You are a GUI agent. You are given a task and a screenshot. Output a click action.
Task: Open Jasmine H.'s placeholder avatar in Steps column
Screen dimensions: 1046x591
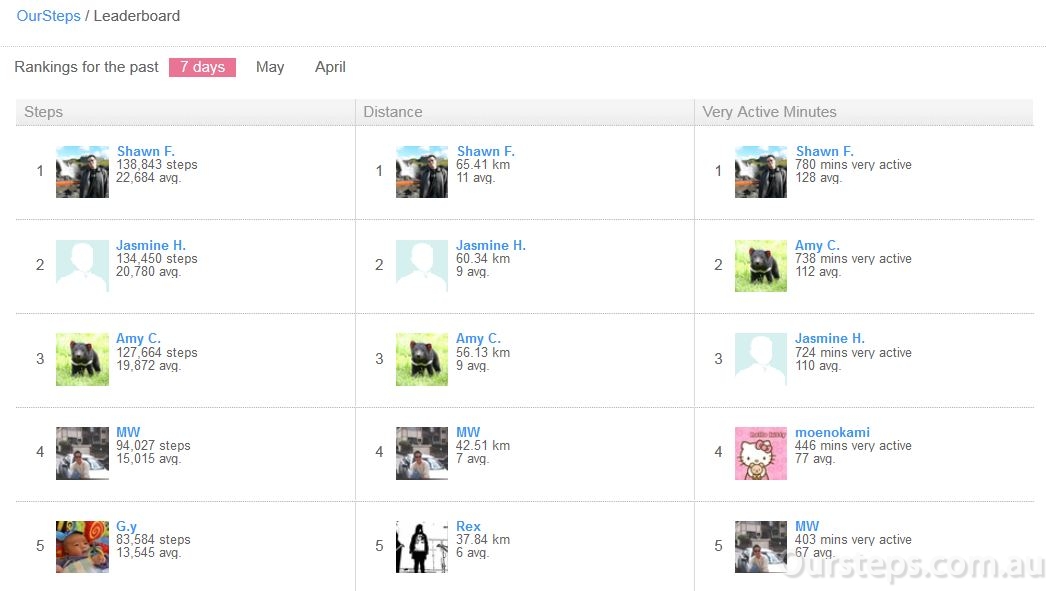click(x=82, y=265)
